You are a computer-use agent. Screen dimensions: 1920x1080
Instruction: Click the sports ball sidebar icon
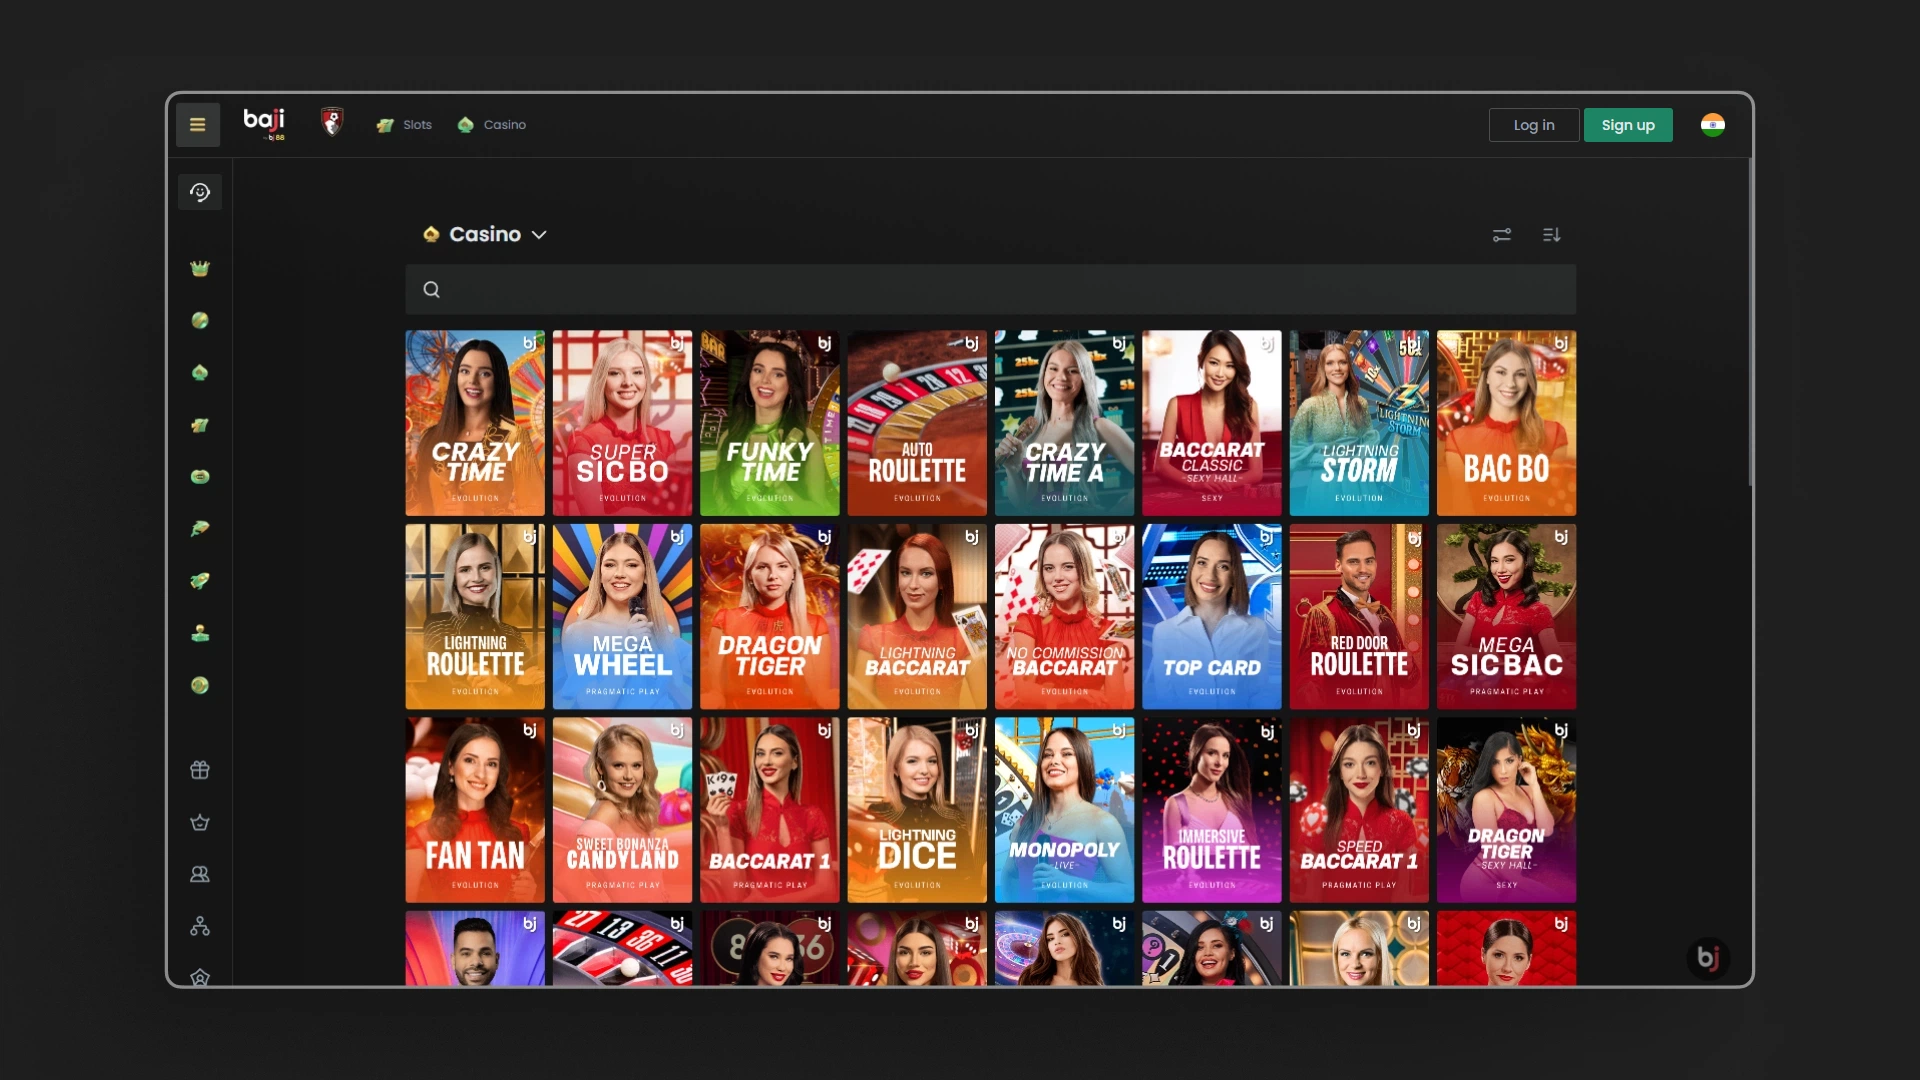[x=200, y=320]
